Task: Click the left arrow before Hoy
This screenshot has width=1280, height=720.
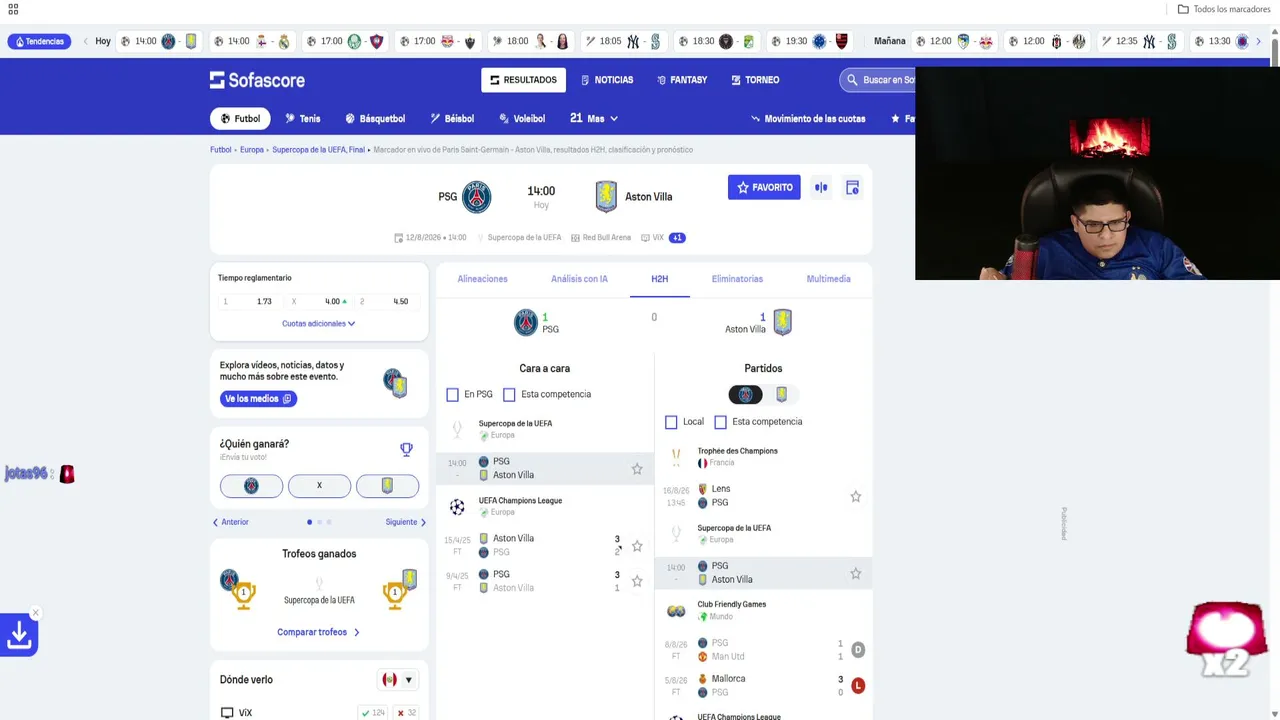Action: click(84, 41)
